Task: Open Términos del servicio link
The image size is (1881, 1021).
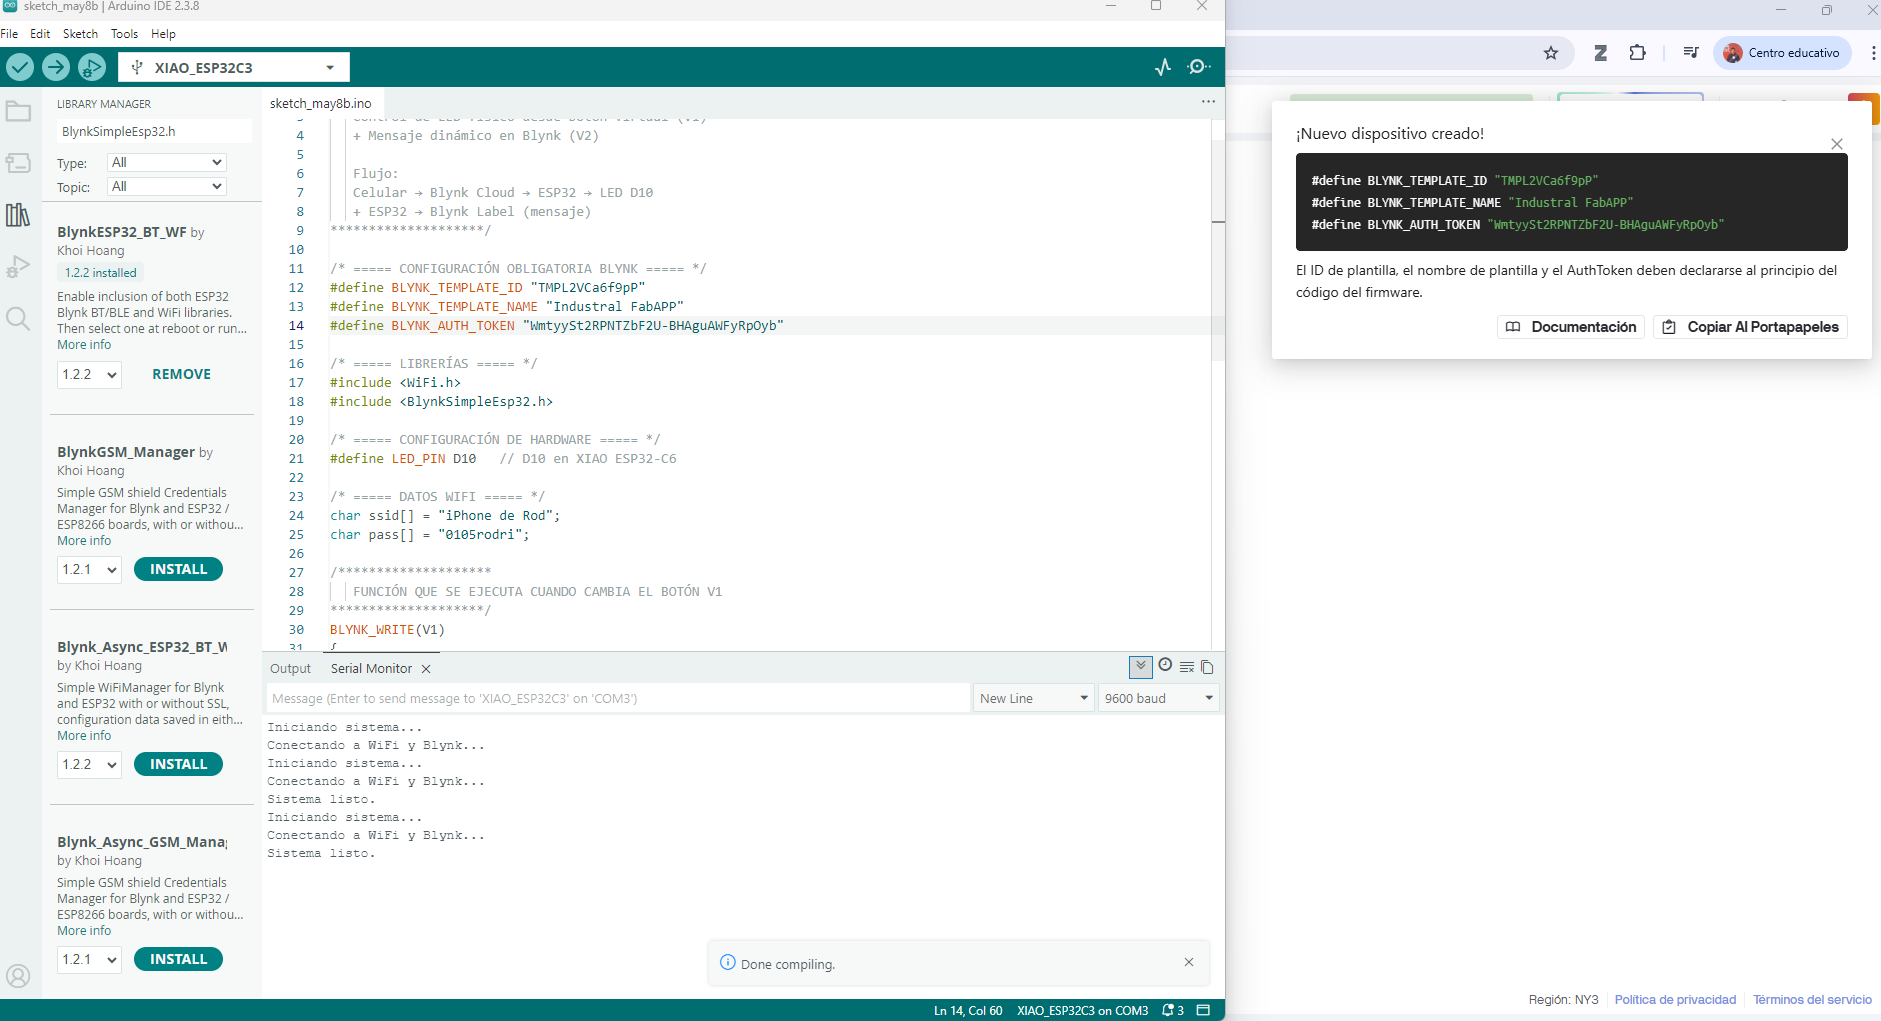Action: [x=1812, y=999]
